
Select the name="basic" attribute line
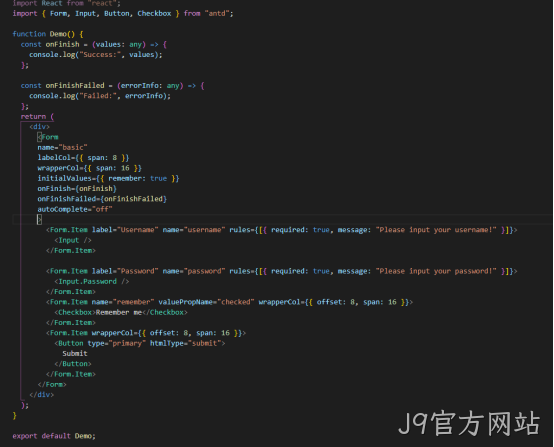(x=63, y=147)
